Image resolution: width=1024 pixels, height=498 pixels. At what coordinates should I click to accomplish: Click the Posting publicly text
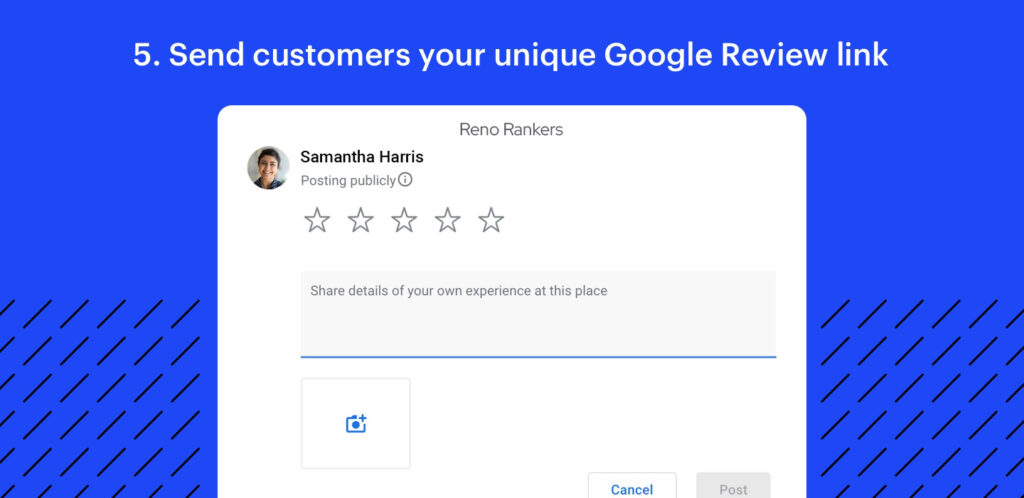pyautogui.click(x=348, y=181)
